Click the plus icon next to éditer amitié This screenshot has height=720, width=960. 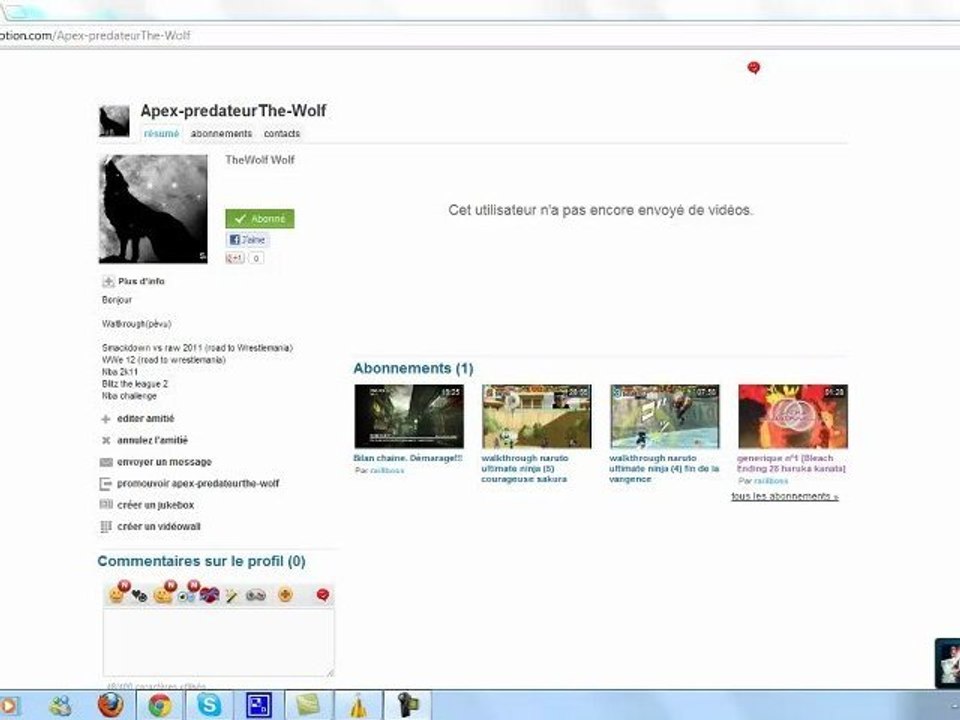106,419
